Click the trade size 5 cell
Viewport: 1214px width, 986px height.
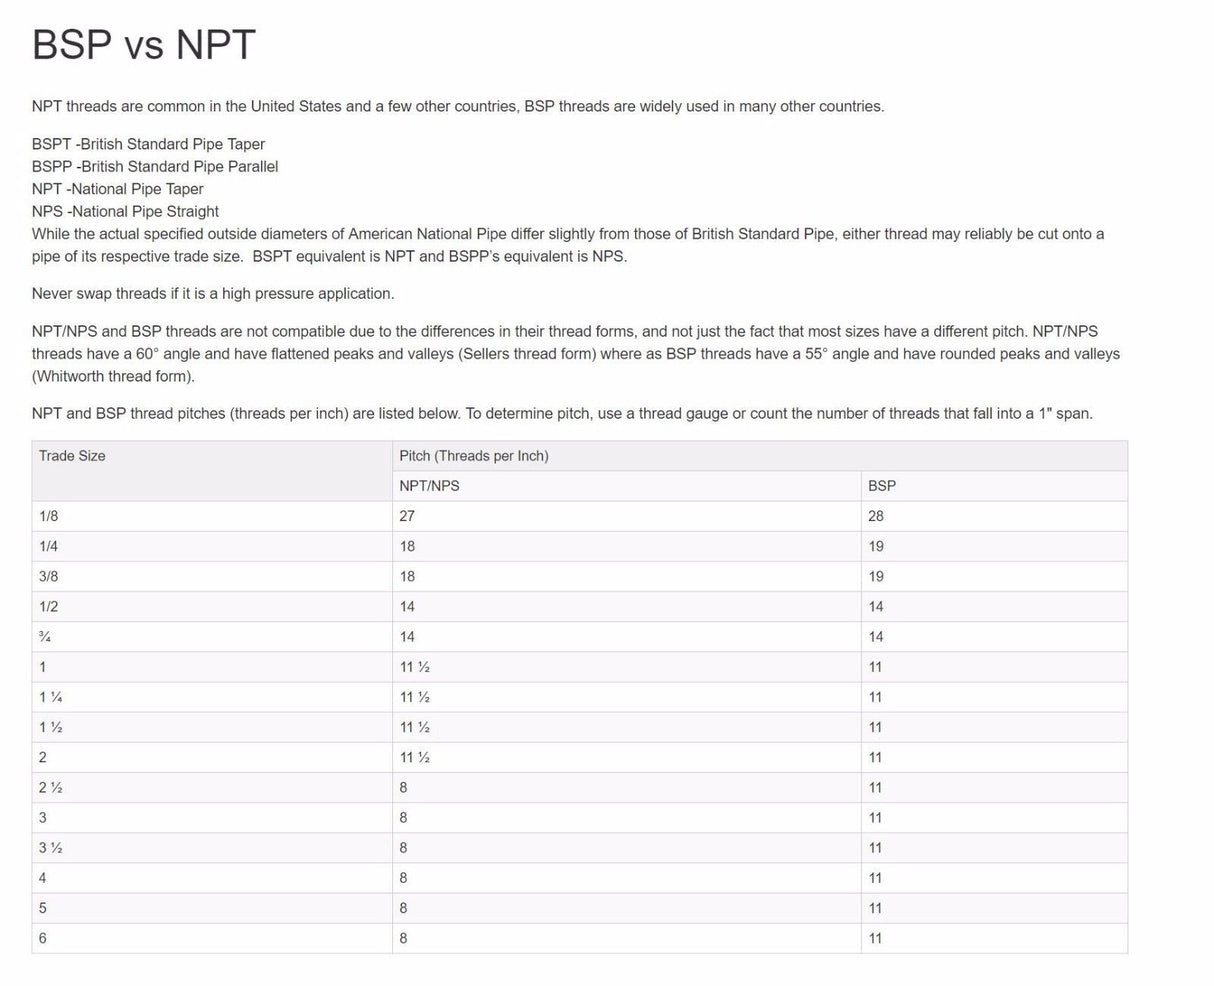pyautogui.click(x=43, y=908)
